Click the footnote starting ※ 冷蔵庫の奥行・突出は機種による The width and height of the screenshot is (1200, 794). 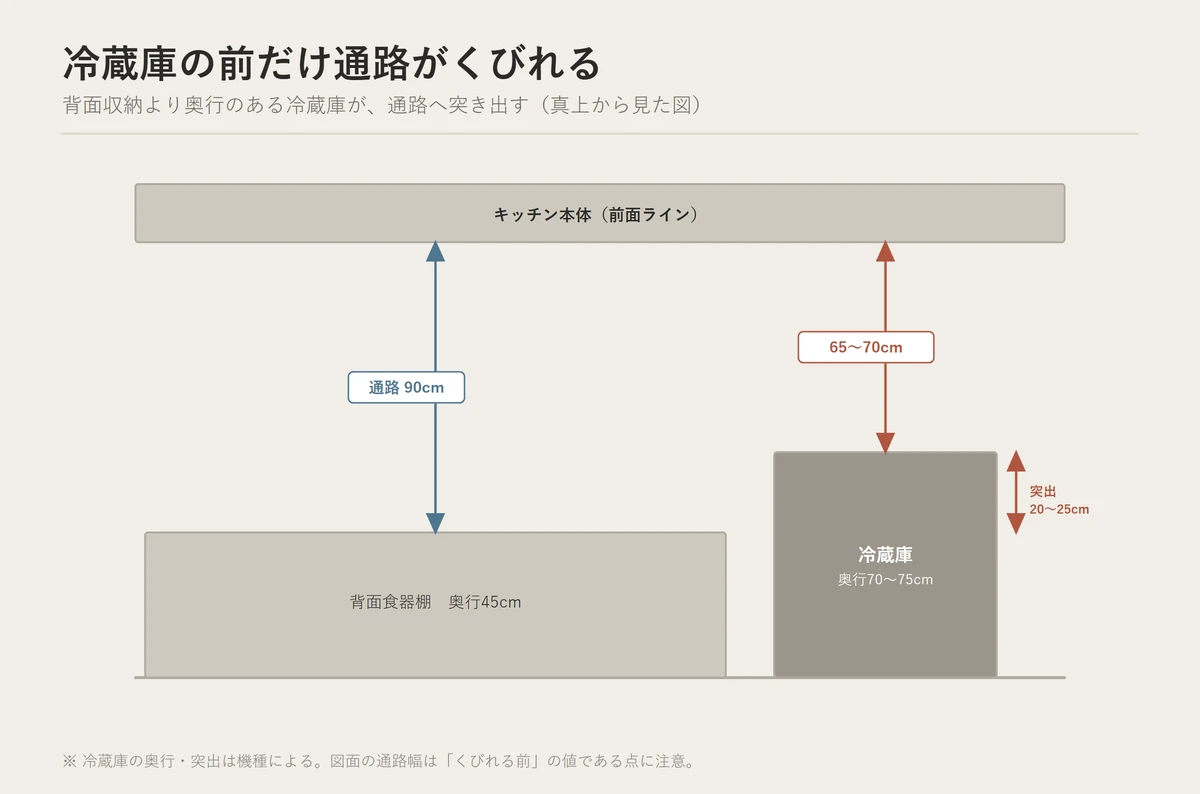[x=379, y=761]
